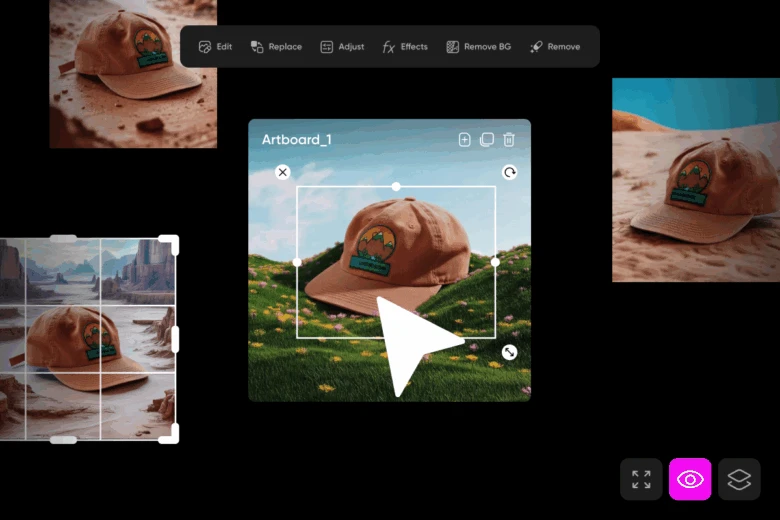The height and width of the screenshot is (520, 780).
Task: Open the layers panel button
Action: tap(739, 479)
